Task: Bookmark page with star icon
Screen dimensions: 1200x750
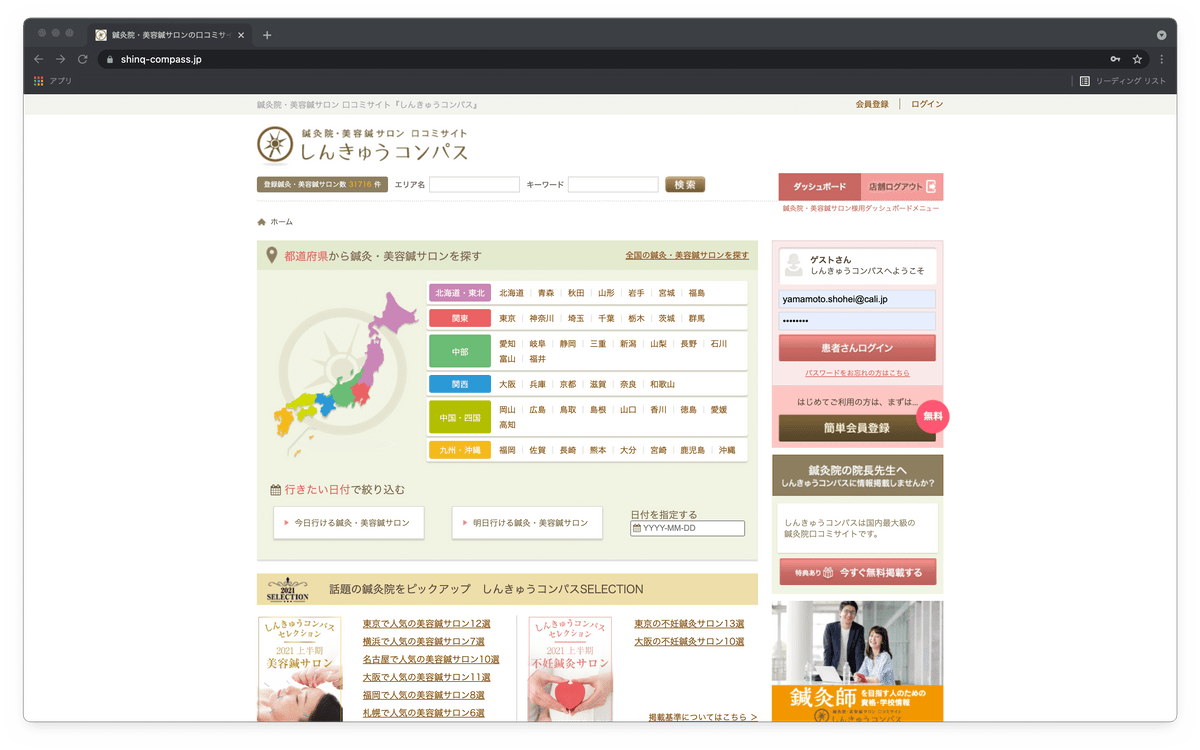Action: [x=1137, y=59]
